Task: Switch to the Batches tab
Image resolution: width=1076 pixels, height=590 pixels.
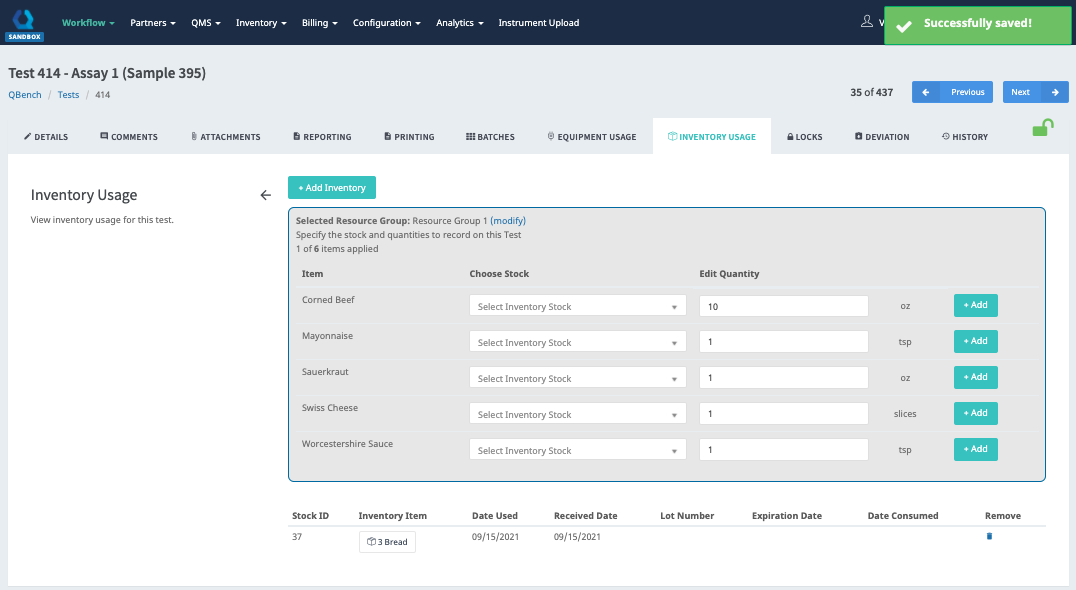Action: click(490, 137)
